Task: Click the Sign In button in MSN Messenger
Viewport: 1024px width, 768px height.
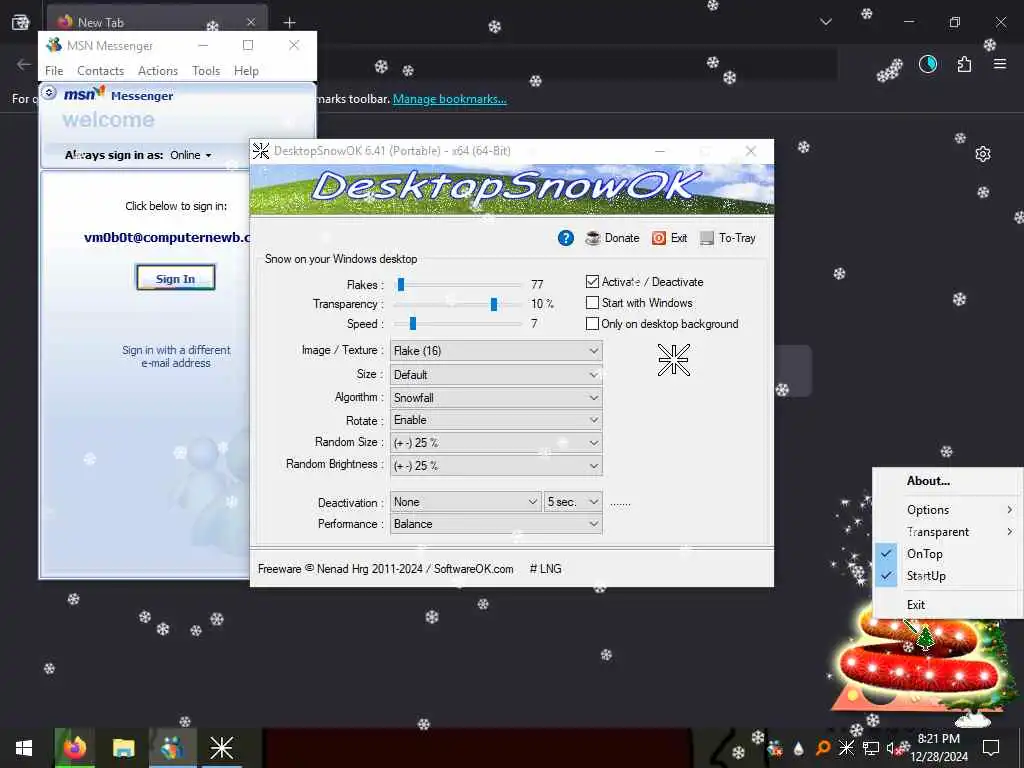Action: (175, 278)
